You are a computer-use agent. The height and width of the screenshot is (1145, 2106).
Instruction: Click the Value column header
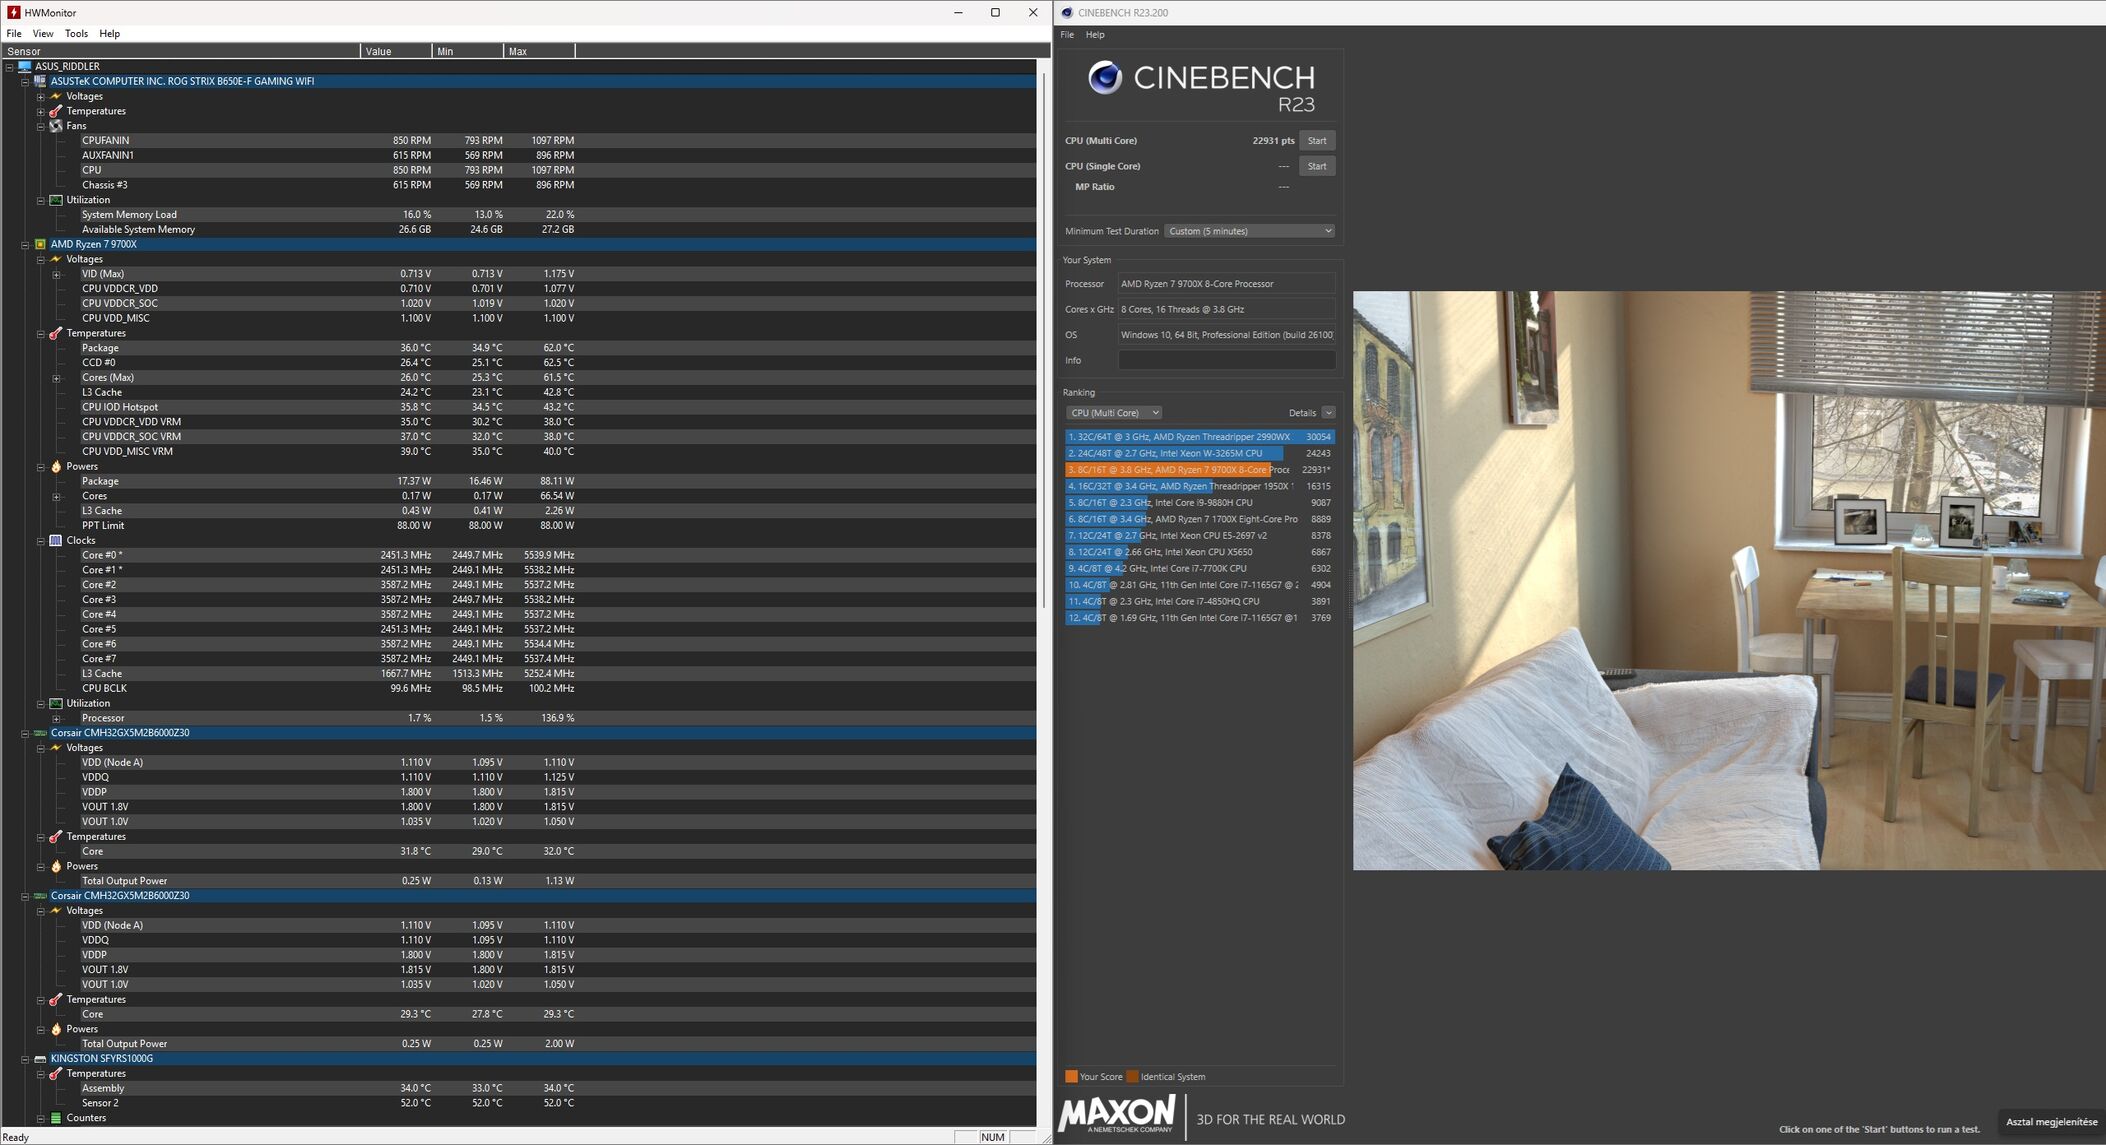(x=396, y=51)
